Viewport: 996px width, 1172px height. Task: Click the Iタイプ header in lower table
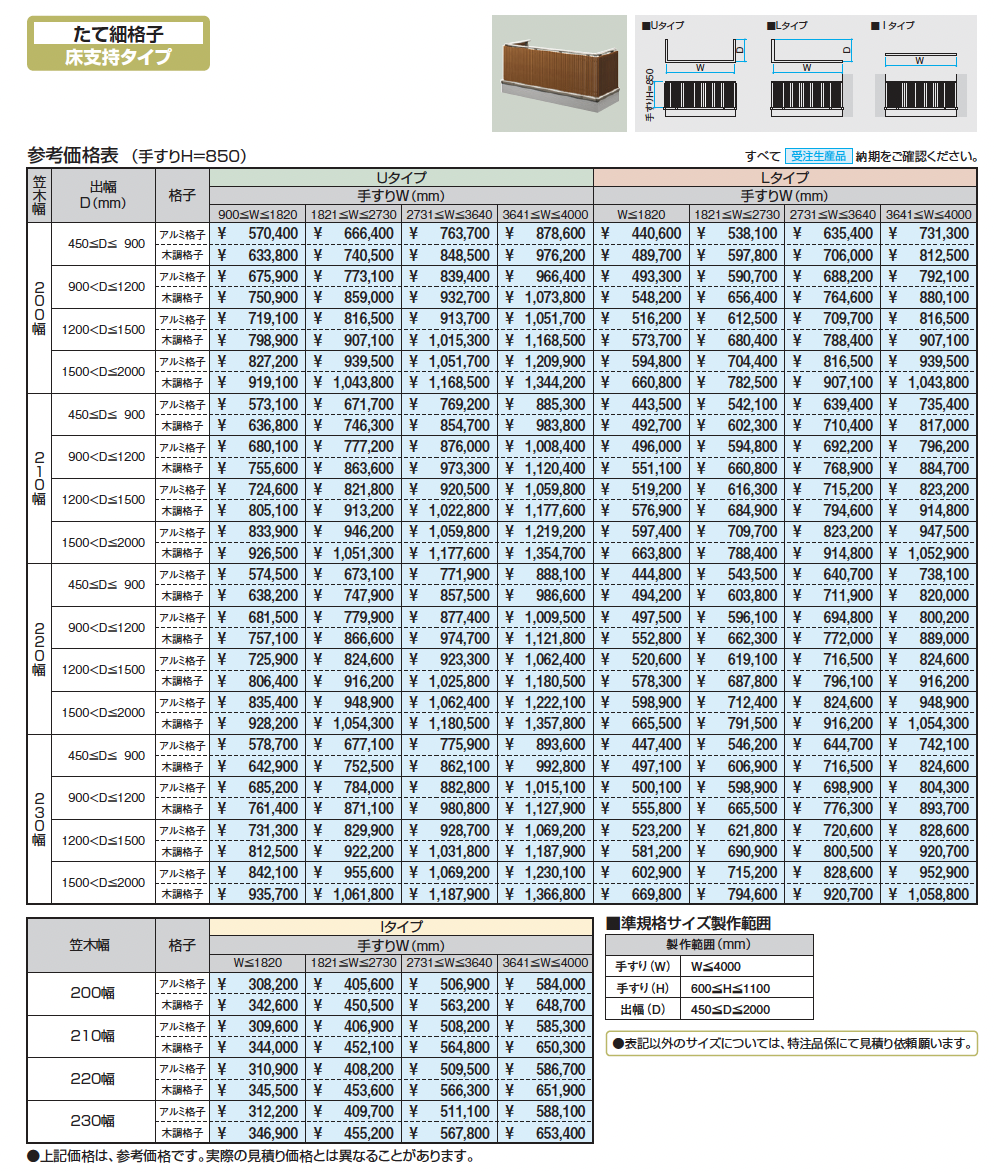click(x=402, y=927)
